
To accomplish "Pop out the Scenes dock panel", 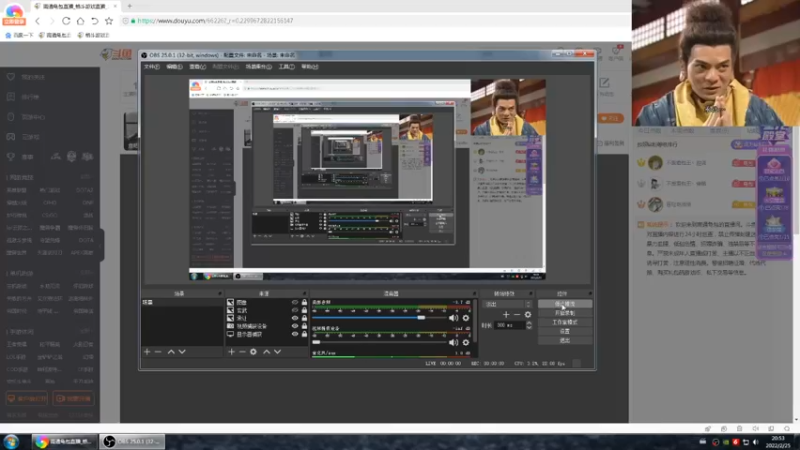I will coord(220,293).
